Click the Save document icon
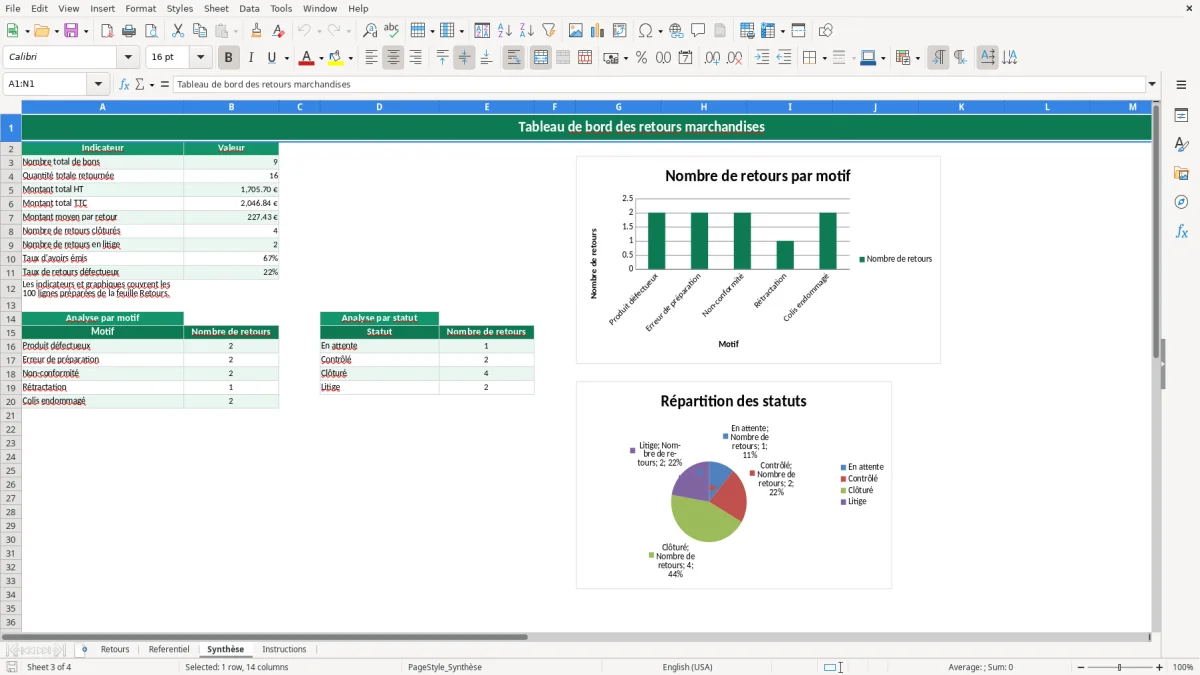The height and width of the screenshot is (675, 1200). [x=71, y=31]
